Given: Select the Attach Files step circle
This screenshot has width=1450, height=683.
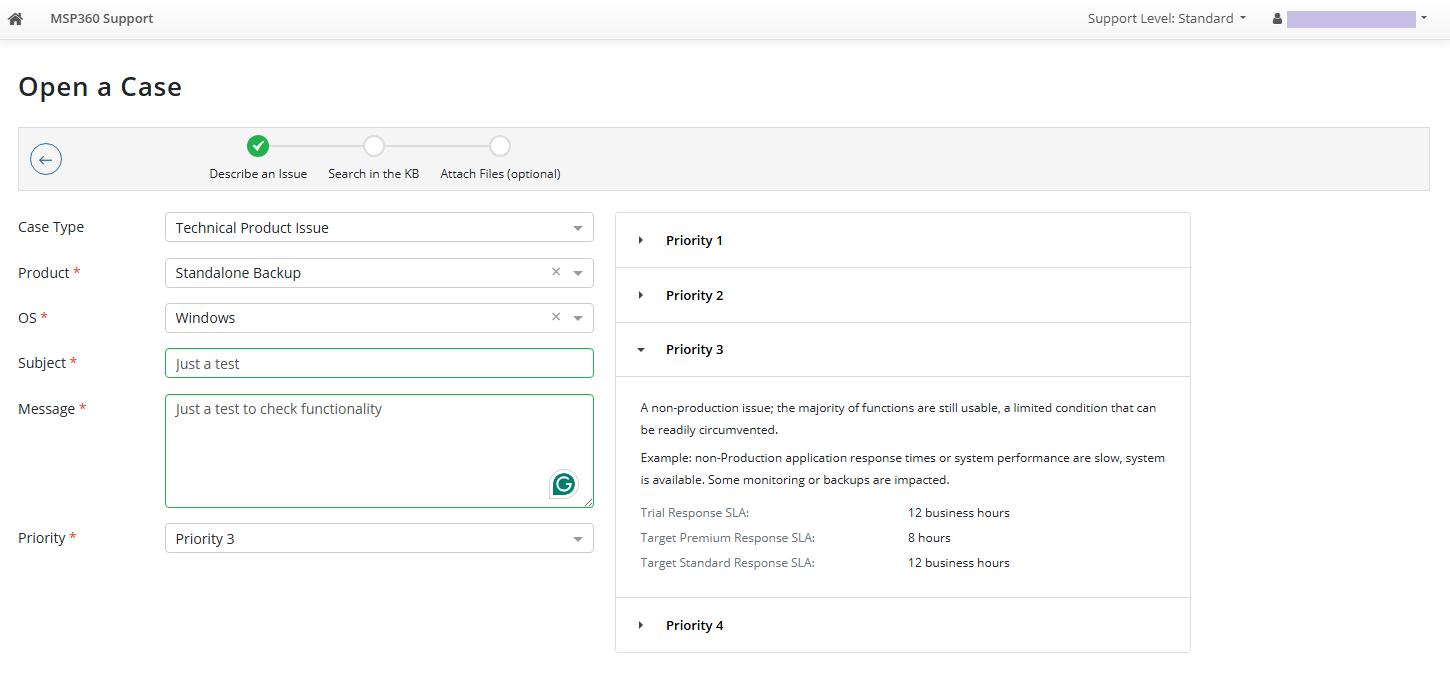Looking at the screenshot, I should pyautogui.click(x=500, y=146).
